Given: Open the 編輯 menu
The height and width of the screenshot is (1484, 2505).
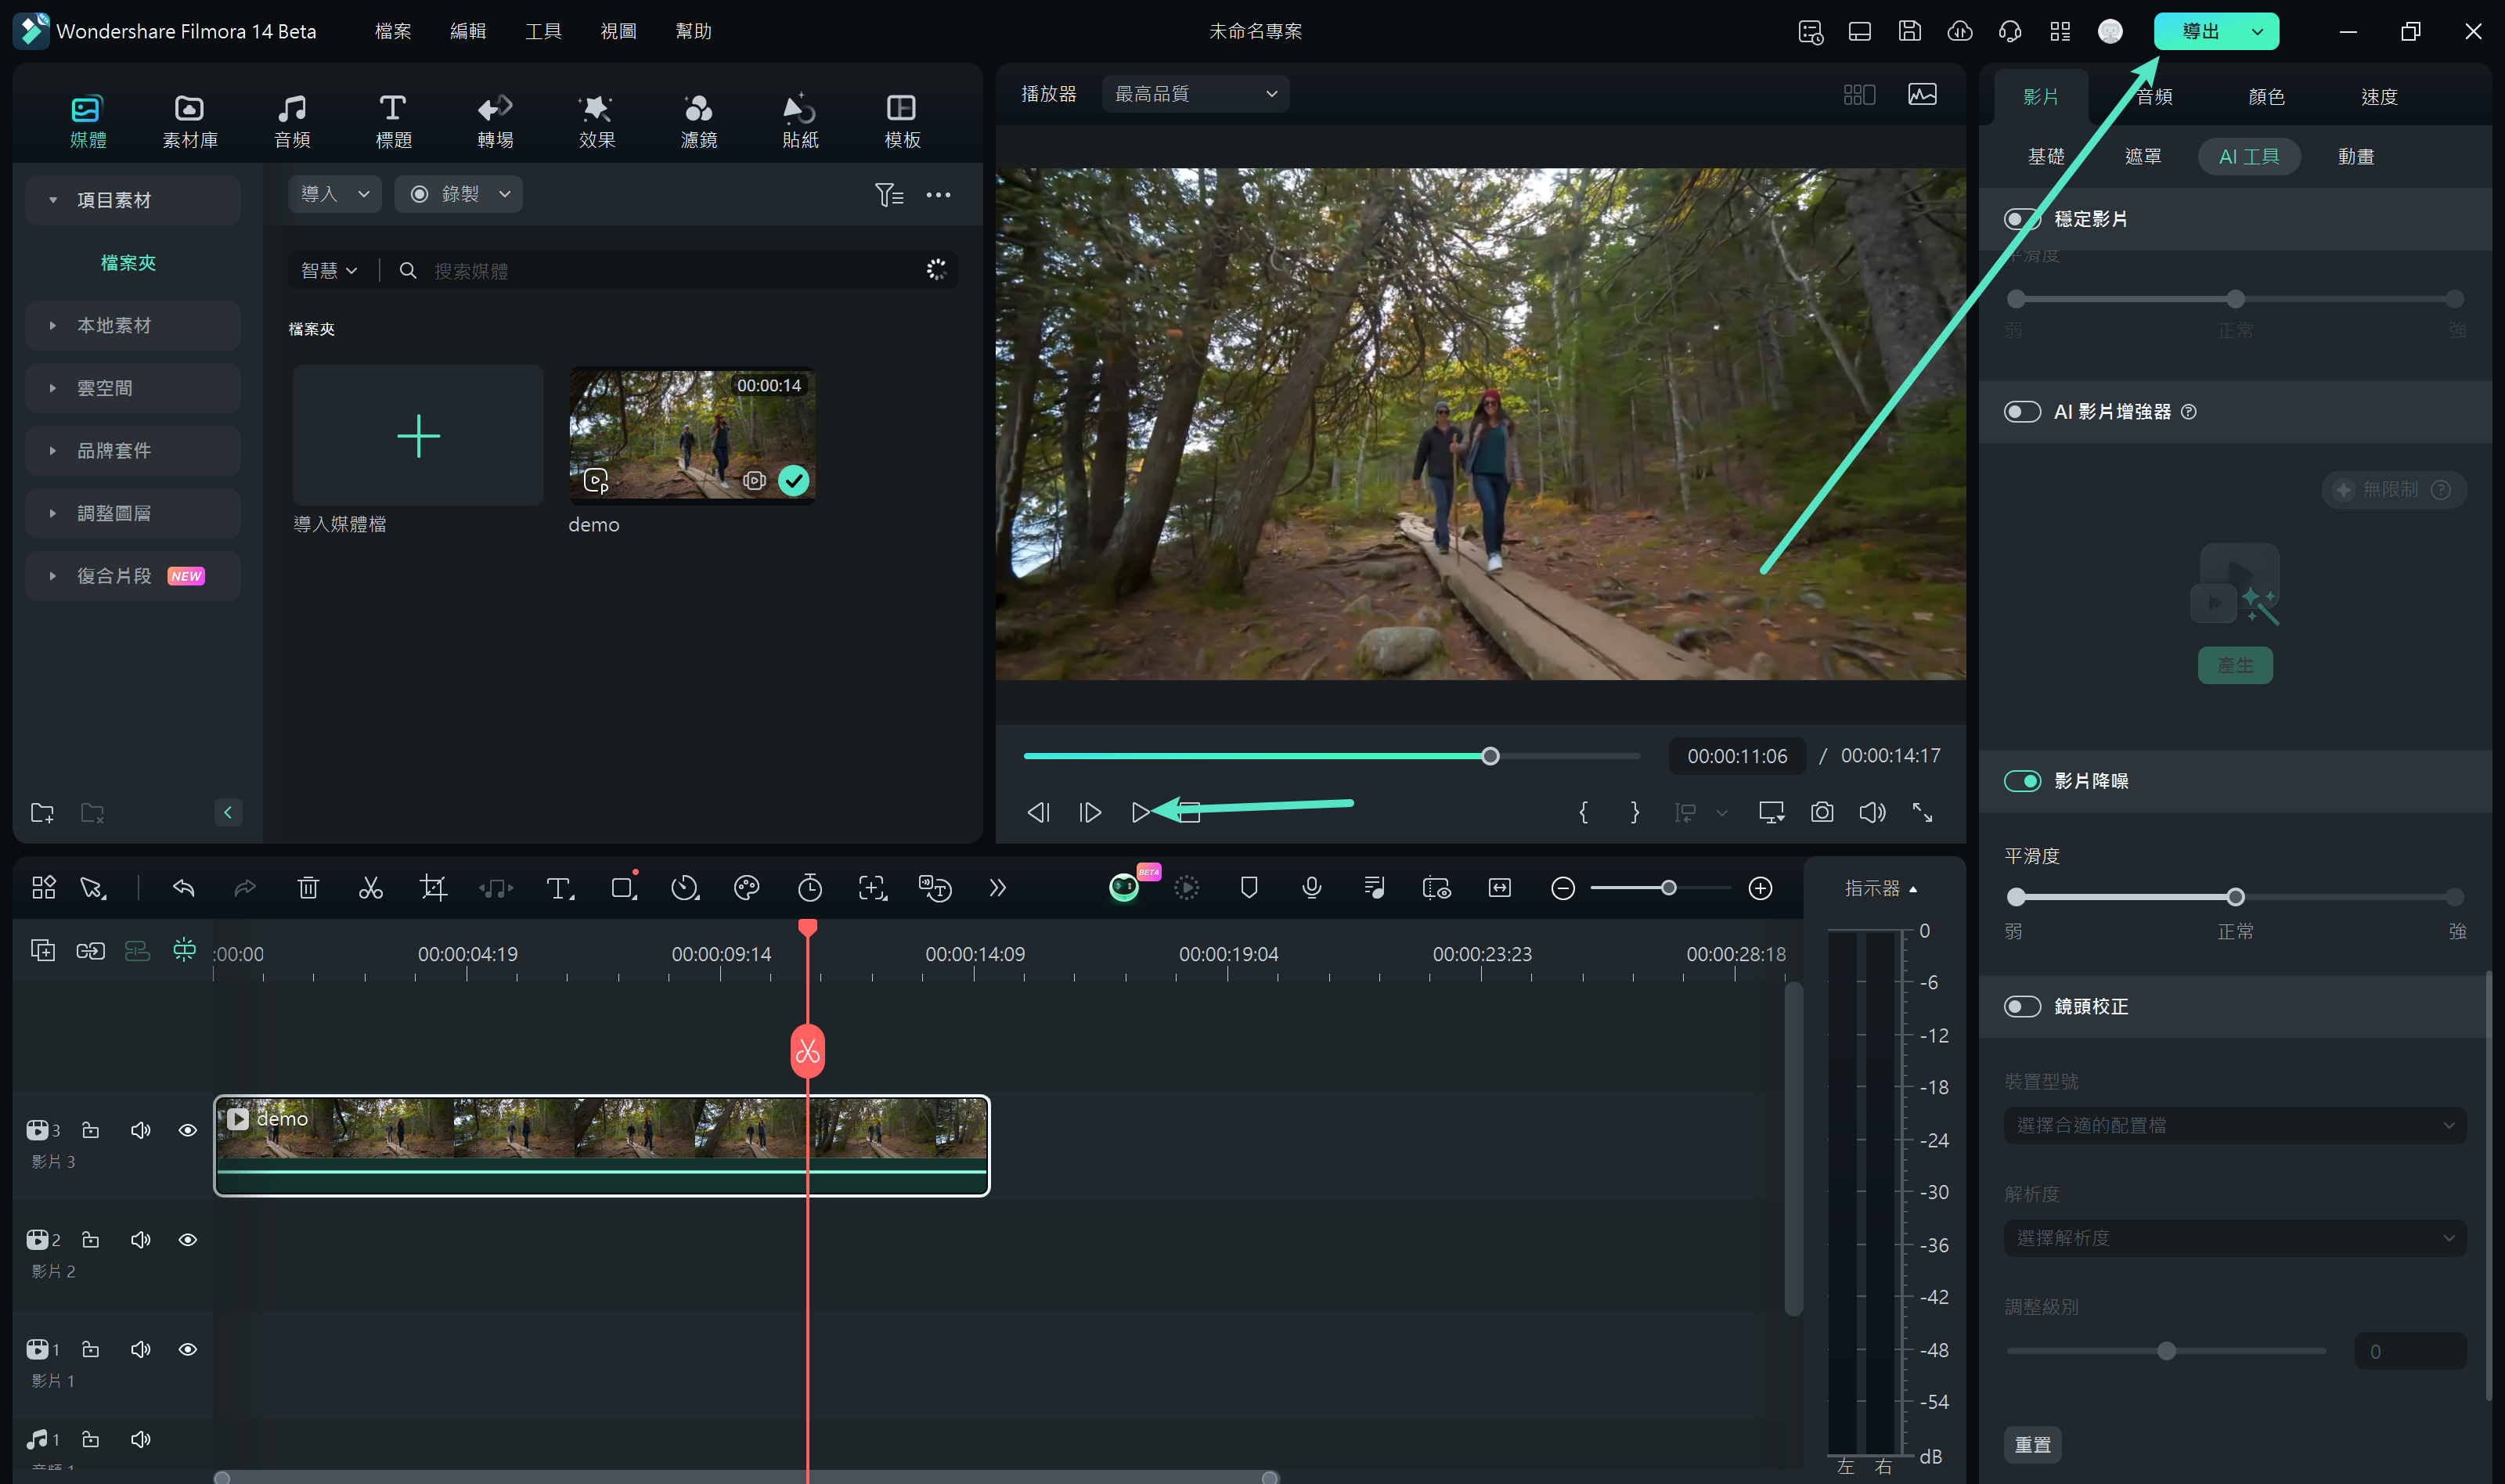Looking at the screenshot, I should [468, 31].
